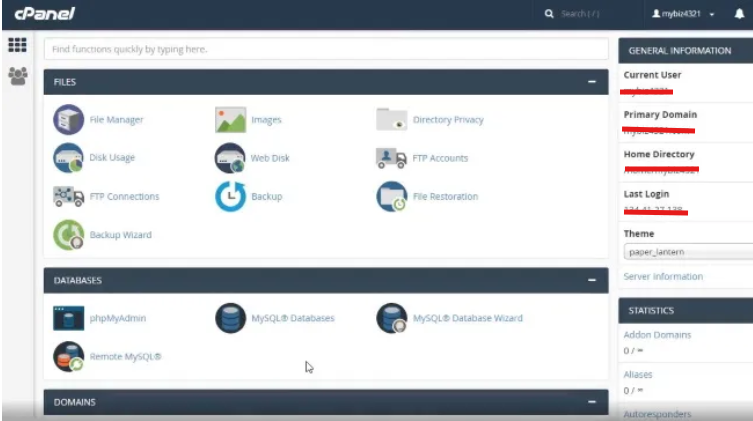Open the MySQL Databases icon
The width and height of the screenshot is (753, 421).
(231, 318)
